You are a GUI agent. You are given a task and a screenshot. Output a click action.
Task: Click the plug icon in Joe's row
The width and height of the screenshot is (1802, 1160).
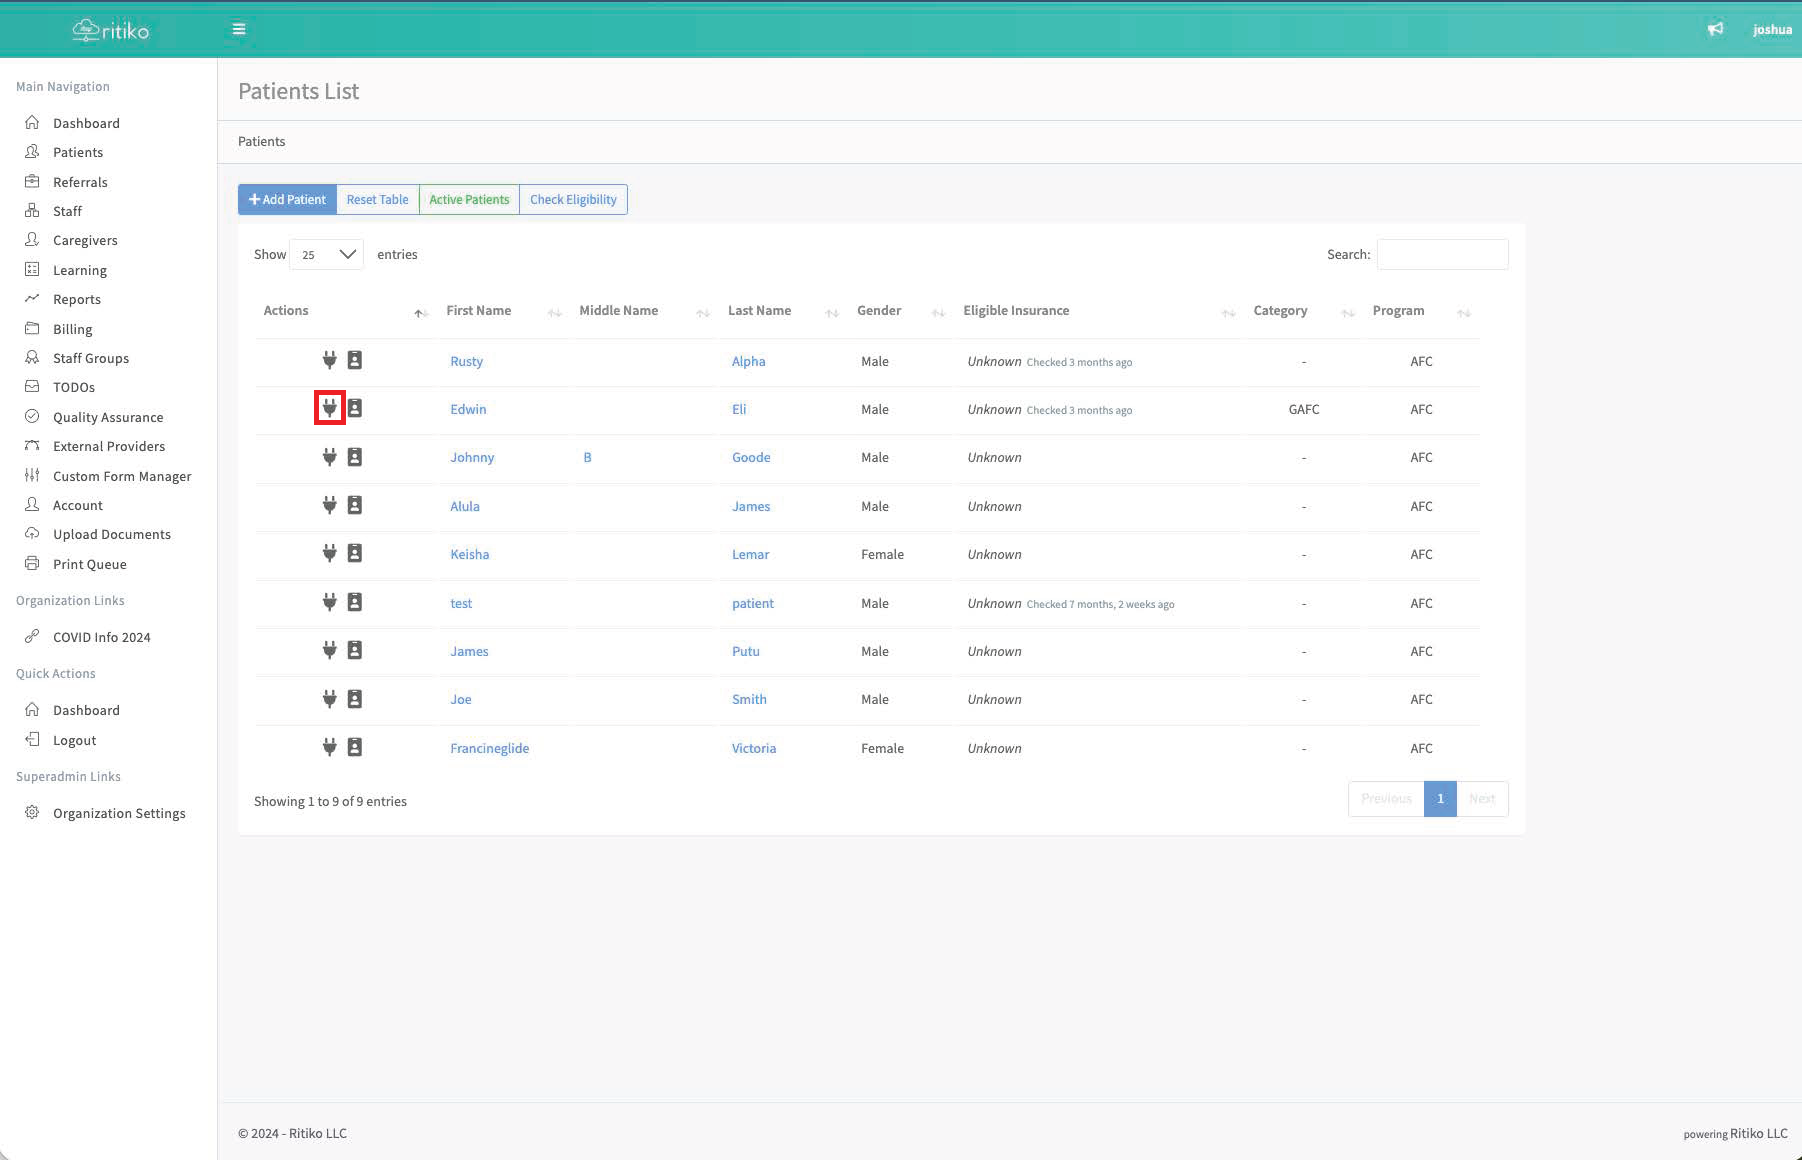coord(329,699)
